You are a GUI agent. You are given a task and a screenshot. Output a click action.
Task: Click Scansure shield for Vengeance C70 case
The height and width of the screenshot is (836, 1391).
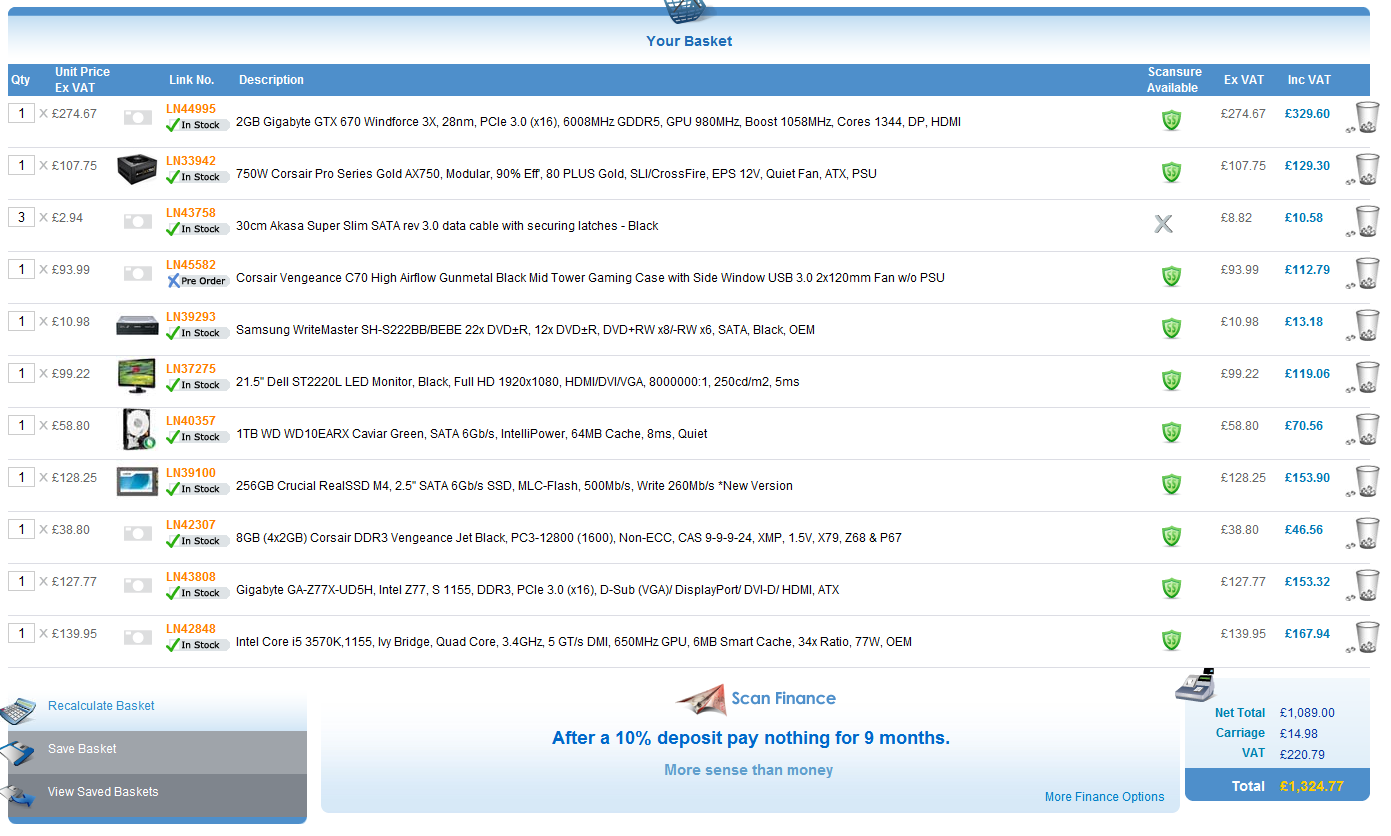pyautogui.click(x=1171, y=276)
